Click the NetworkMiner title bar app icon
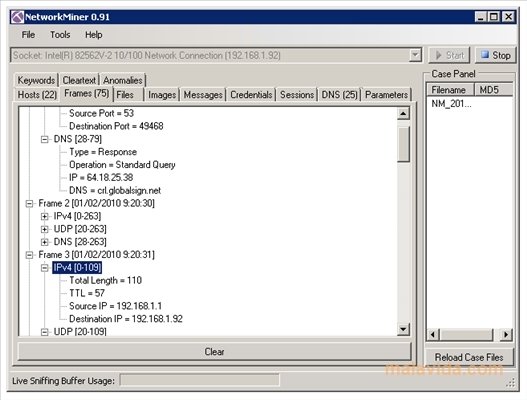 point(17,17)
